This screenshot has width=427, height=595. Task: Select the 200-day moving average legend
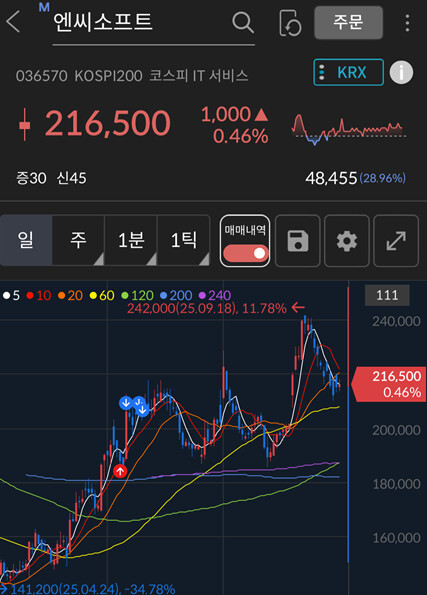[176, 295]
